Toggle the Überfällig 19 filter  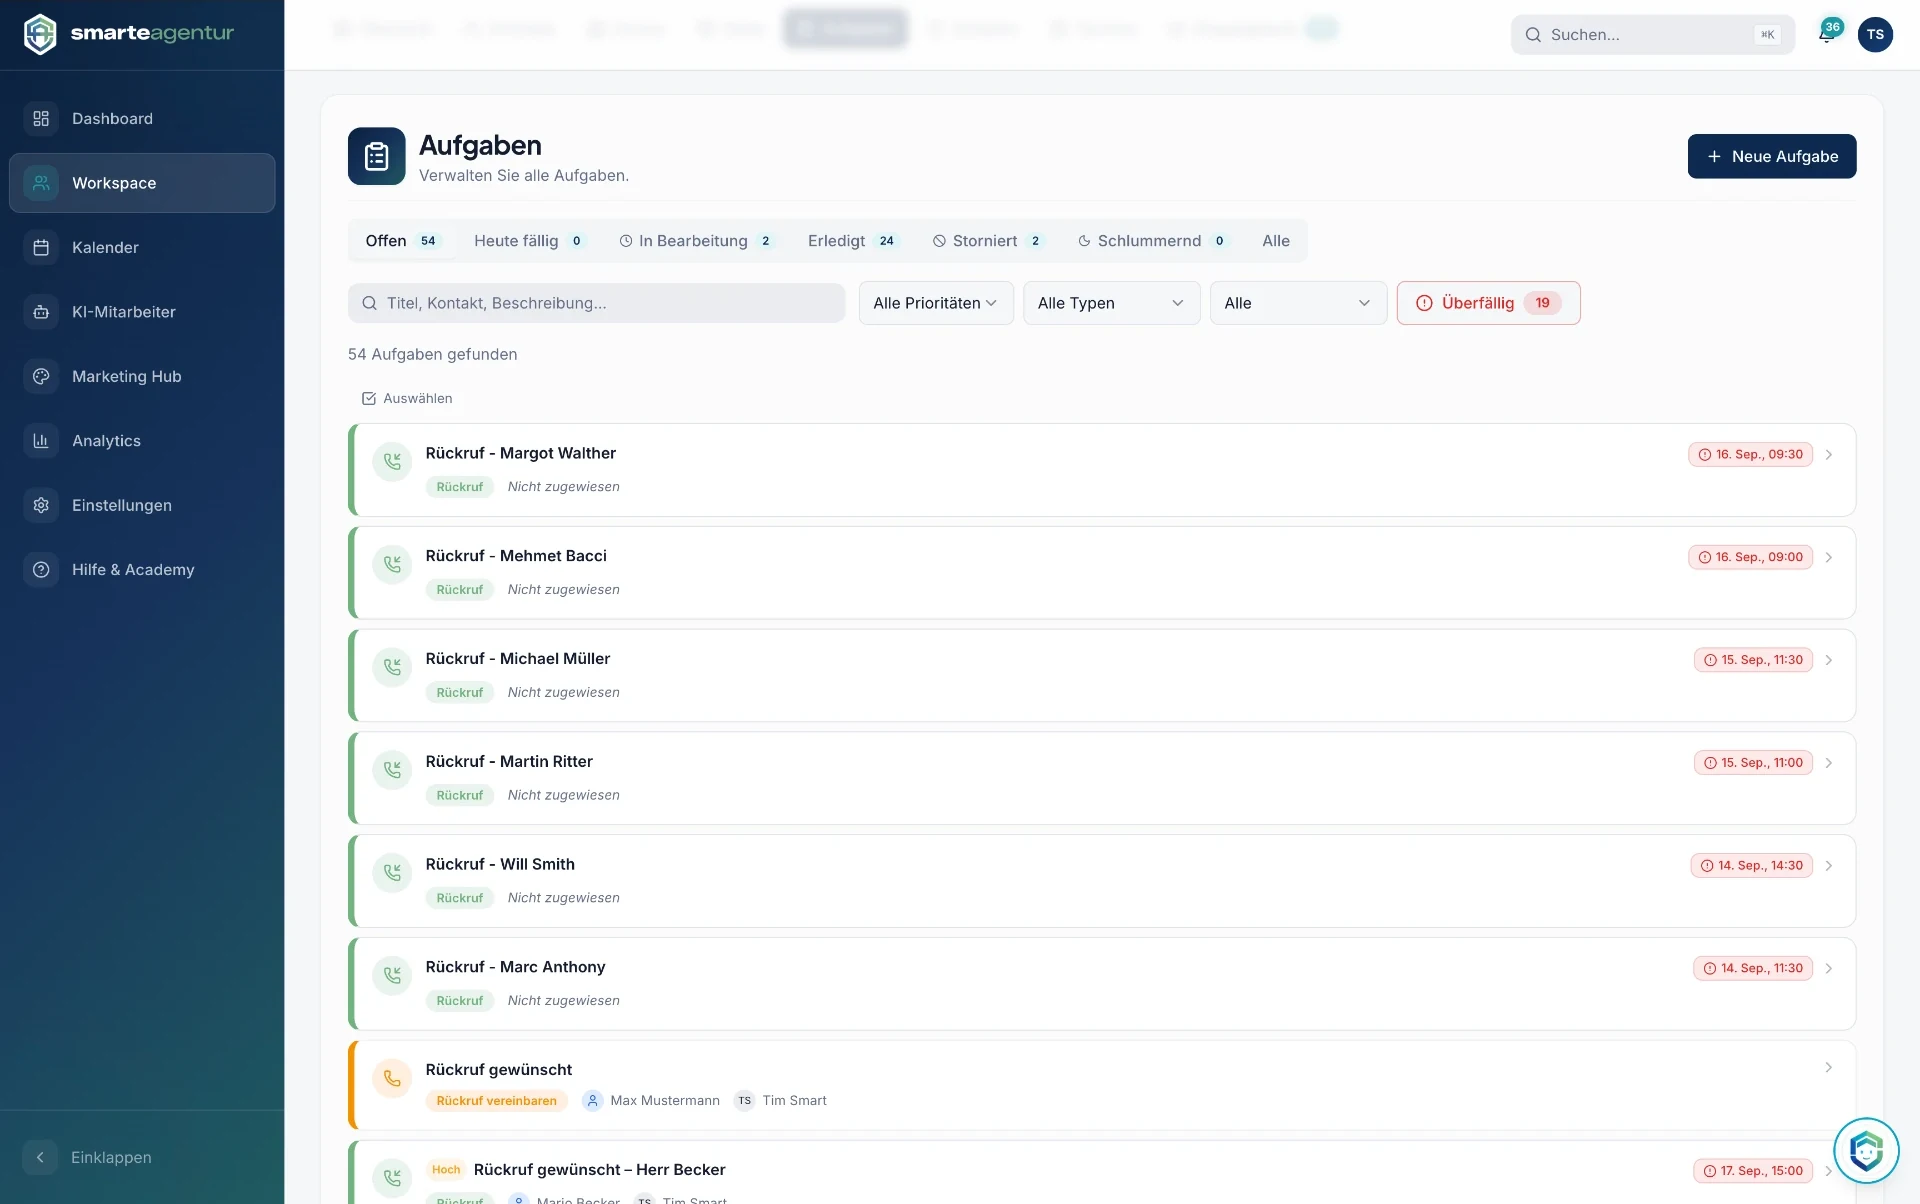click(1488, 303)
